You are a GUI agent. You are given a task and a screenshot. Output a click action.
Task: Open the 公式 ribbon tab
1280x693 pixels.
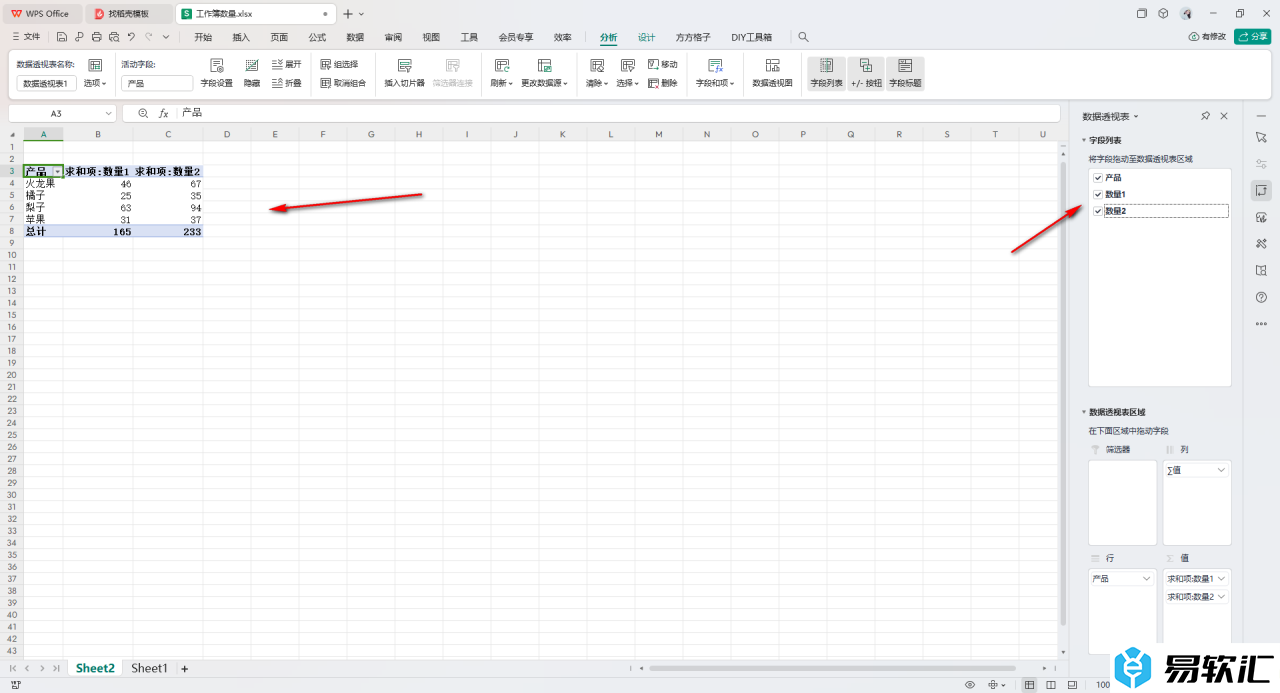(x=317, y=37)
